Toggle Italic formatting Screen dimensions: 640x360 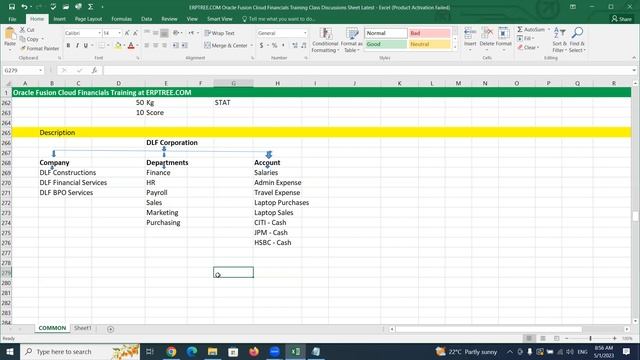click(x=77, y=45)
